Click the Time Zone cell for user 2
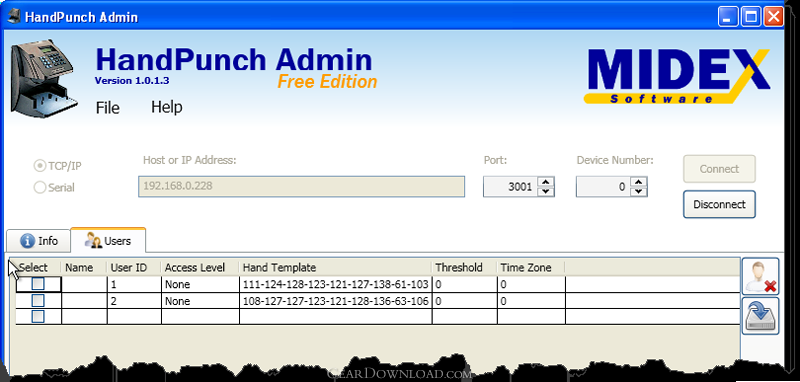Viewport: 800px width, 382px height. pos(531,301)
